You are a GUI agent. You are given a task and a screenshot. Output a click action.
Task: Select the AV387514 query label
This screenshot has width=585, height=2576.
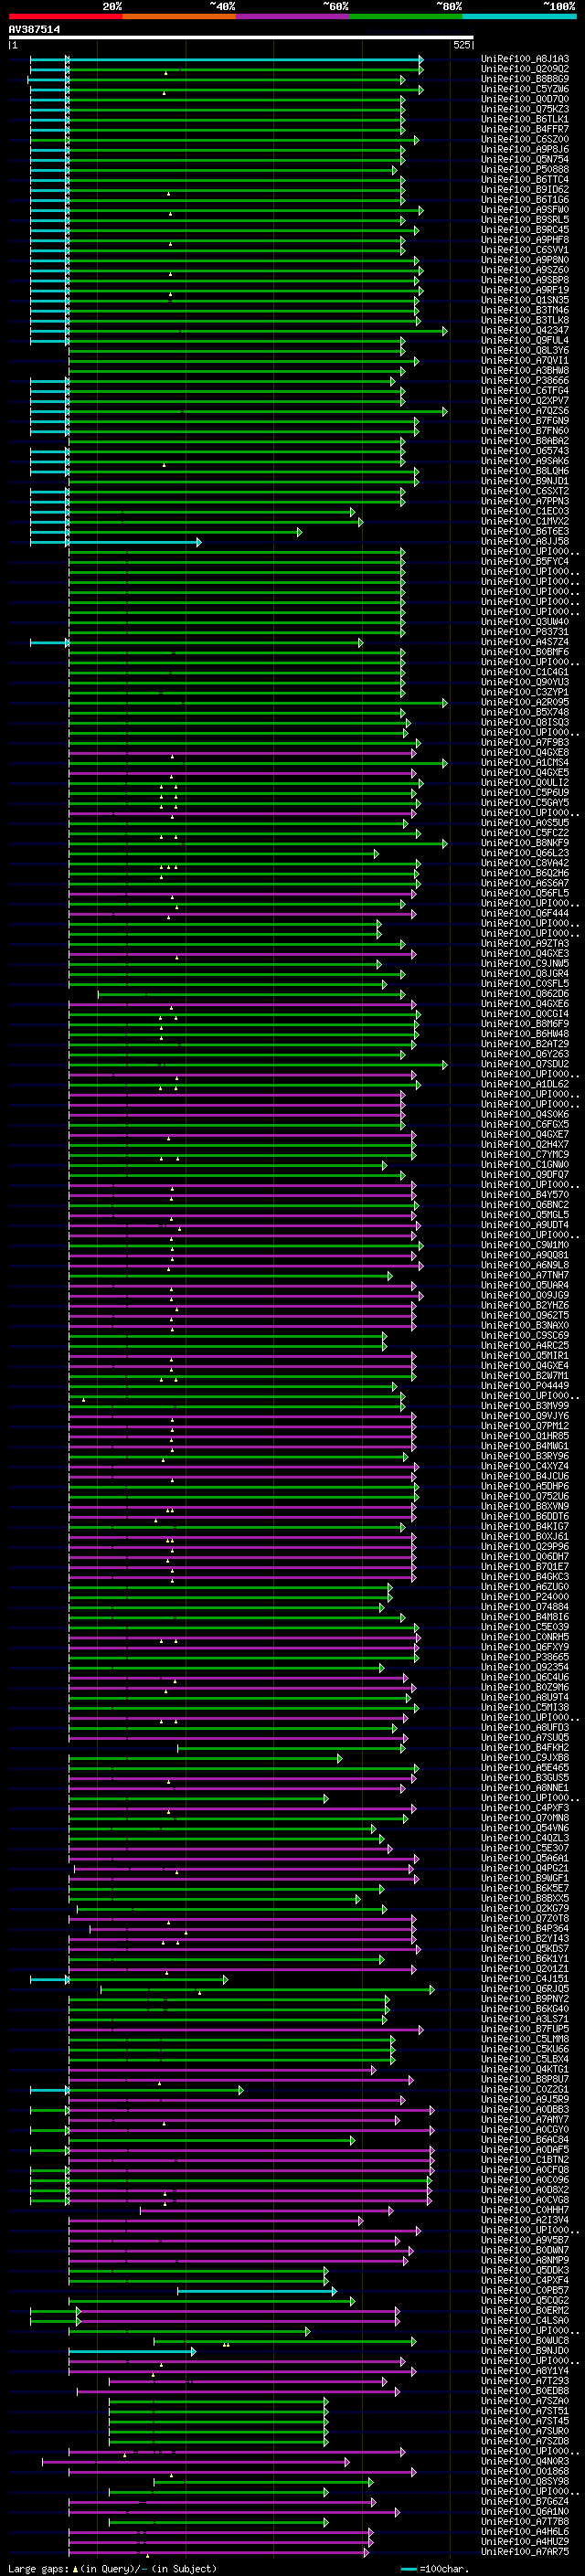[34, 29]
